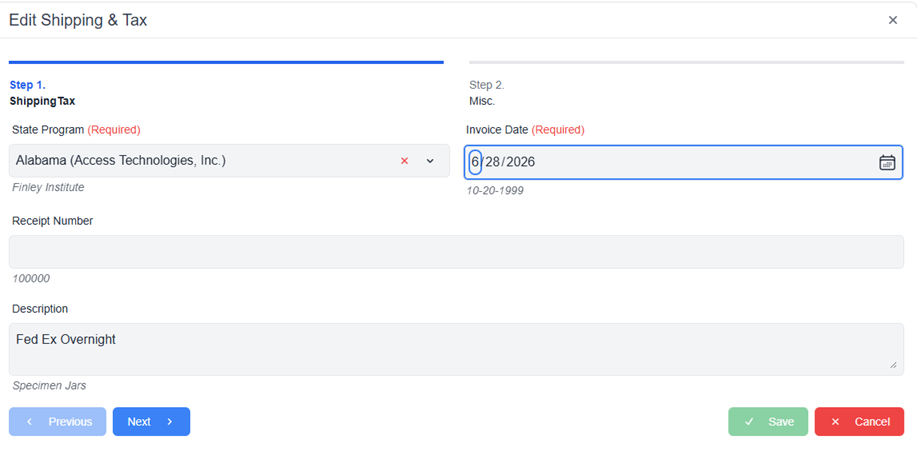Screen dimensions: 917x450
Task: Expand the State Program dropdown arrow
Action: tap(430, 161)
